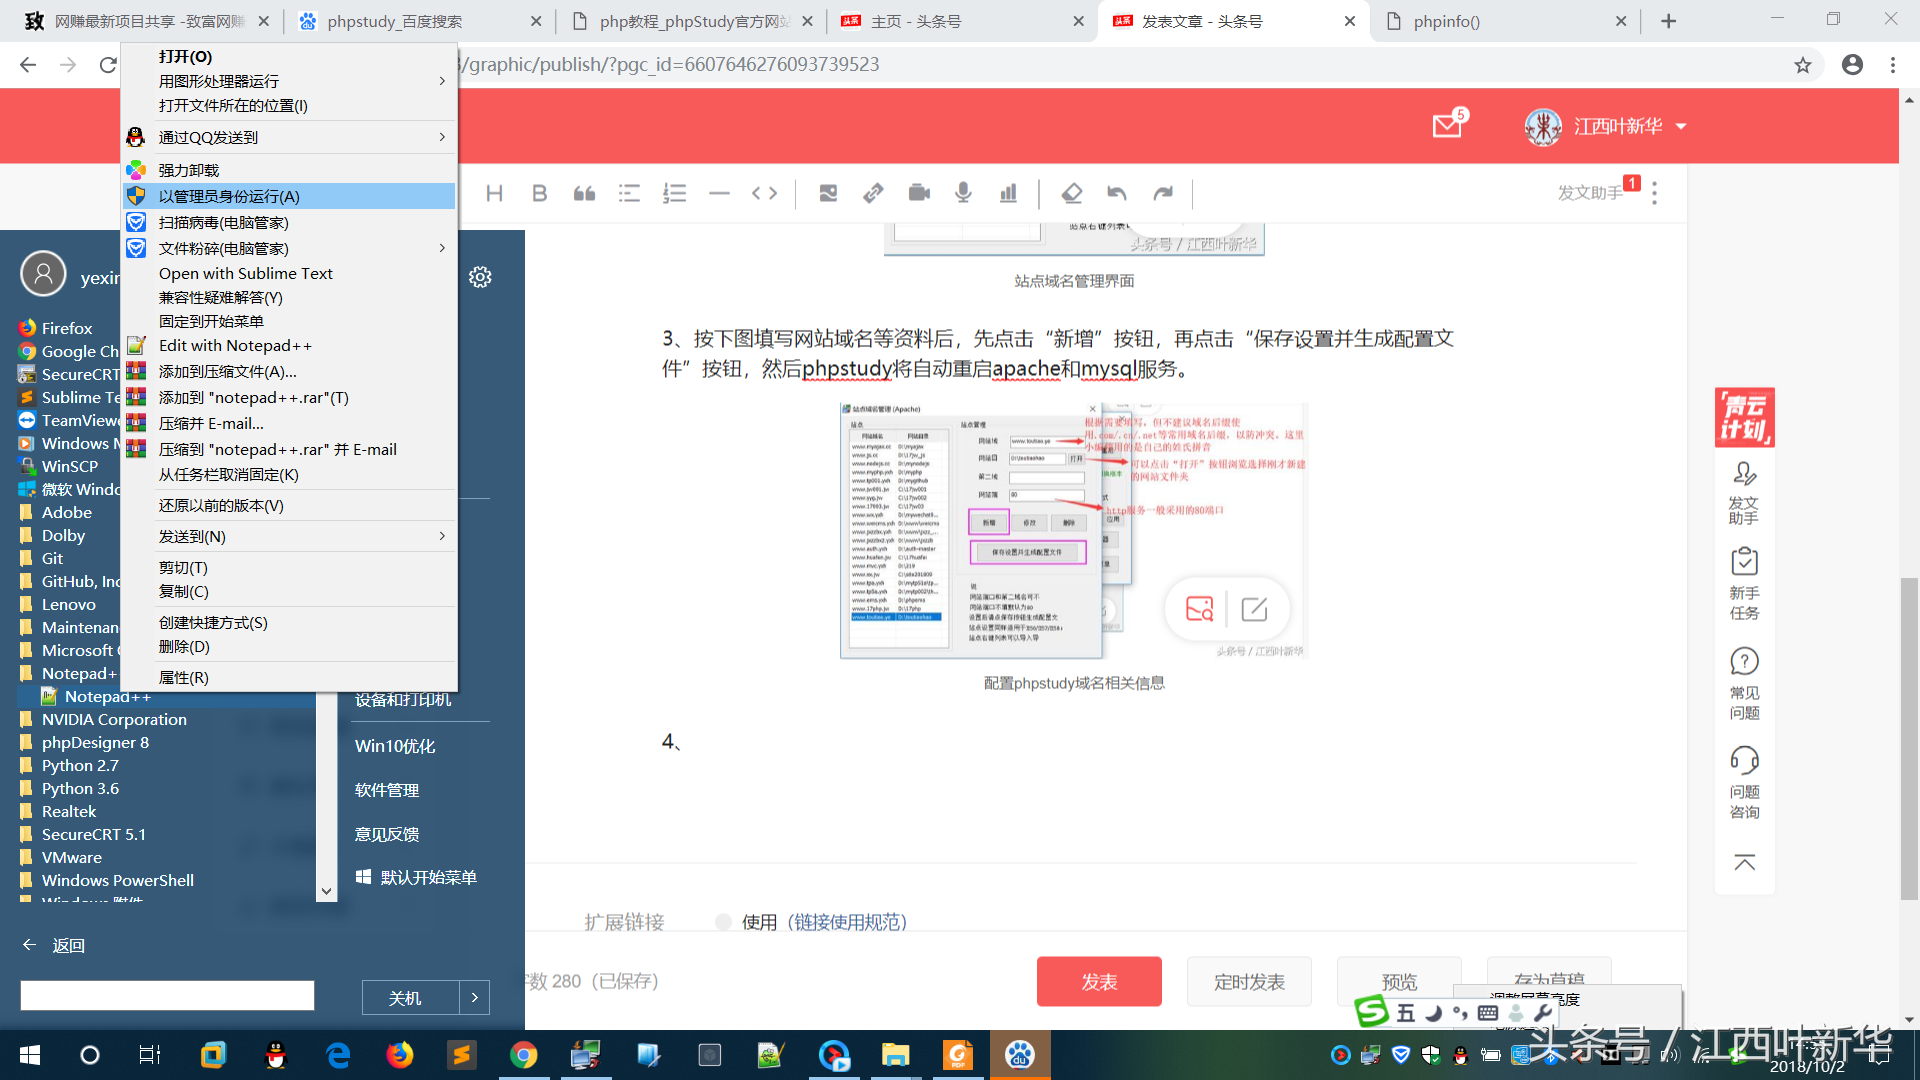Image resolution: width=1920 pixels, height=1080 pixels.
Task: Redo the last edit
Action: [1163, 193]
